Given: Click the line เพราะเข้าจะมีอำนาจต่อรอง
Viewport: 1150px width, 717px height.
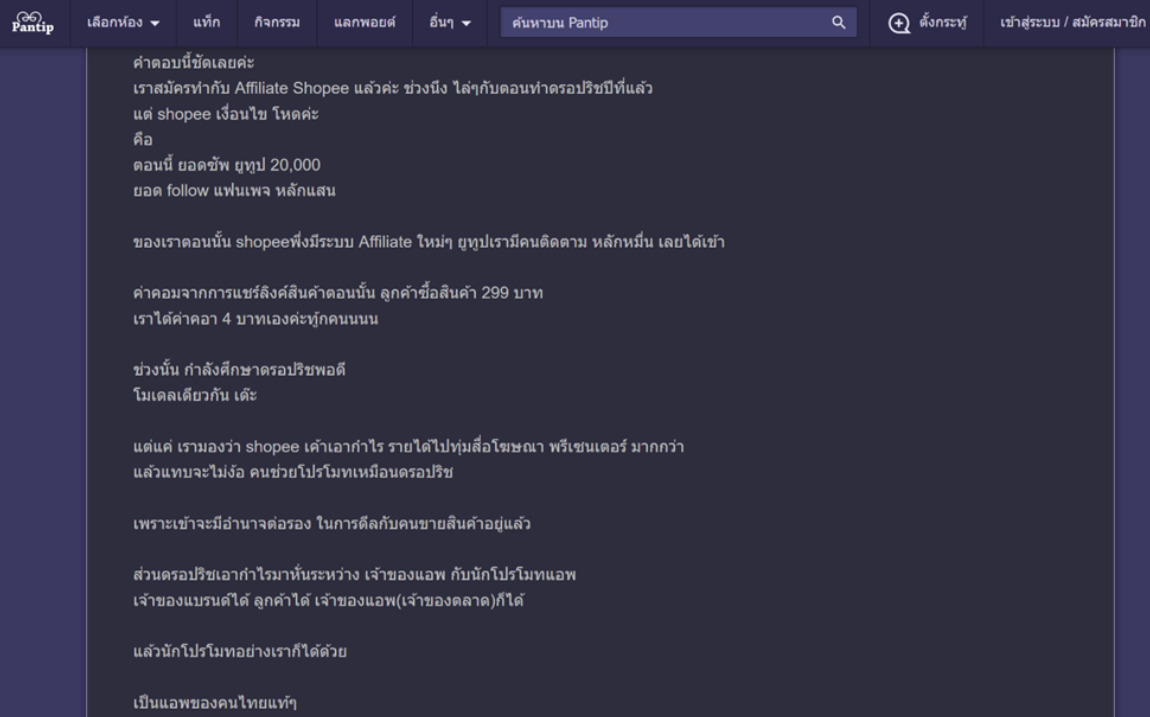Looking at the screenshot, I should [332, 523].
